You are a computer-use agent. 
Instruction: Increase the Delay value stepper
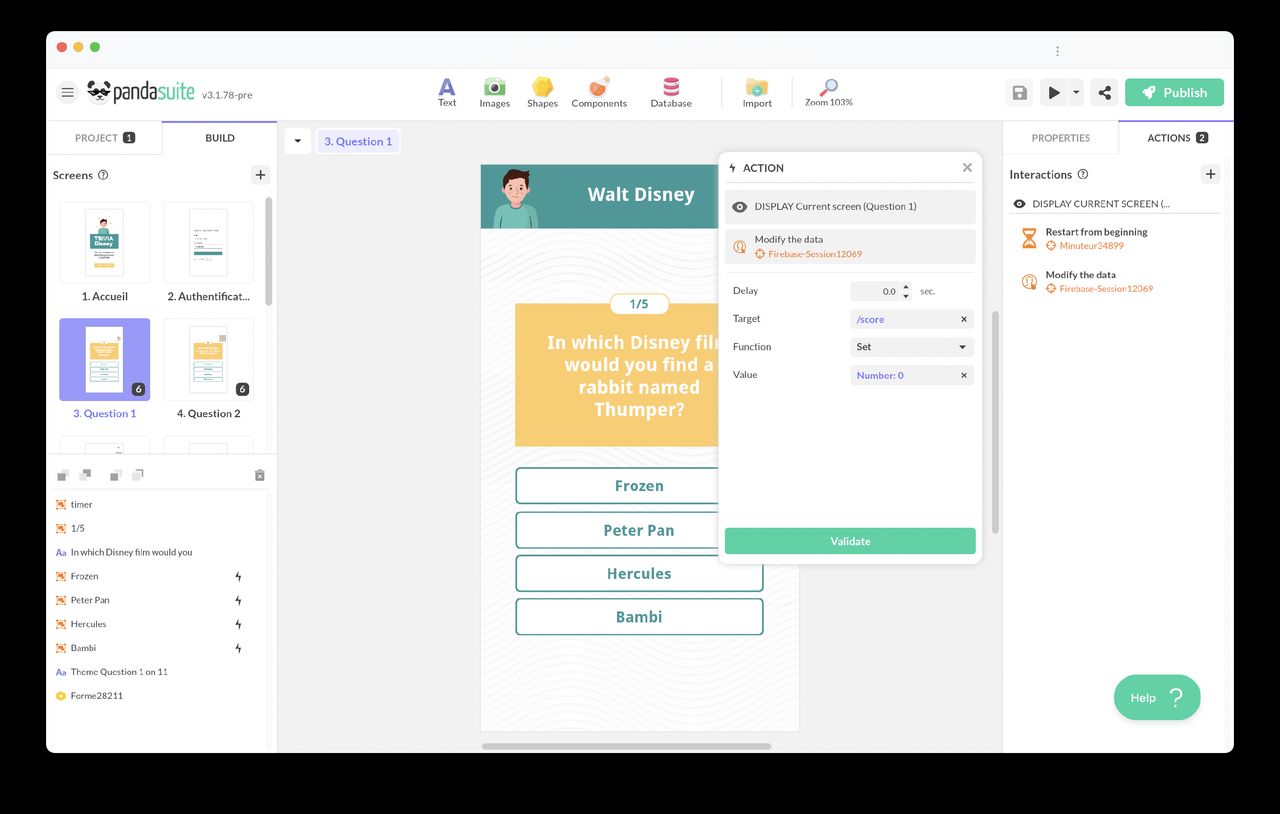pos(906,287)
